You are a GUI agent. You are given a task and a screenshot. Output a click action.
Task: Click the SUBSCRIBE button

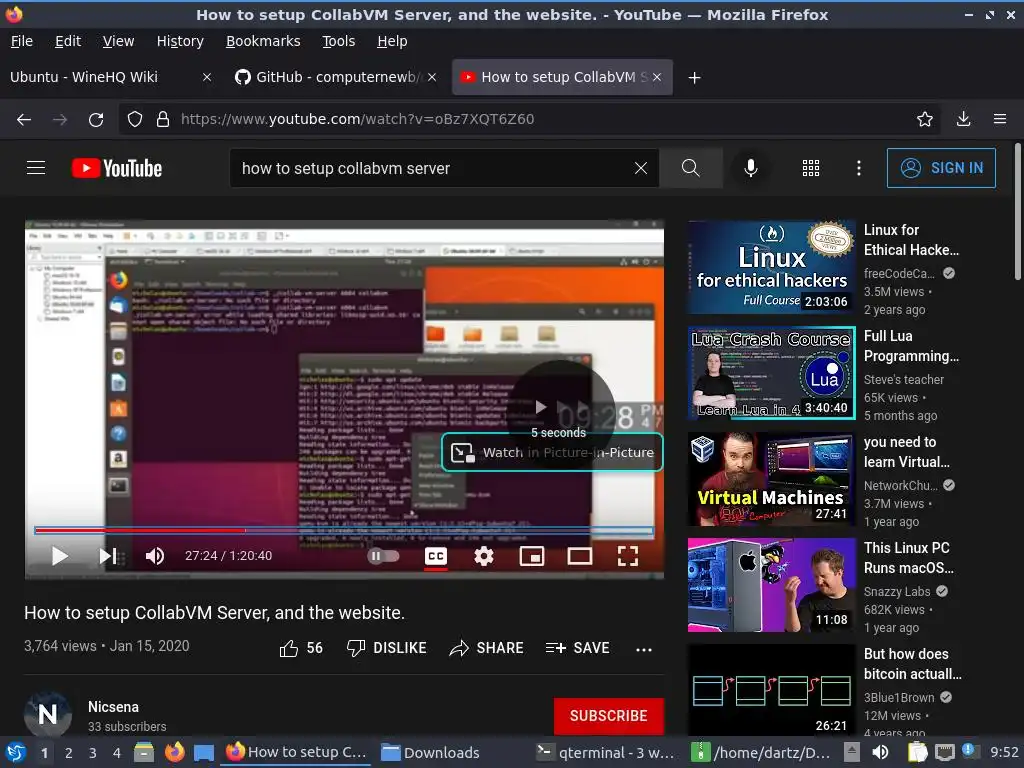click(609, 716)
